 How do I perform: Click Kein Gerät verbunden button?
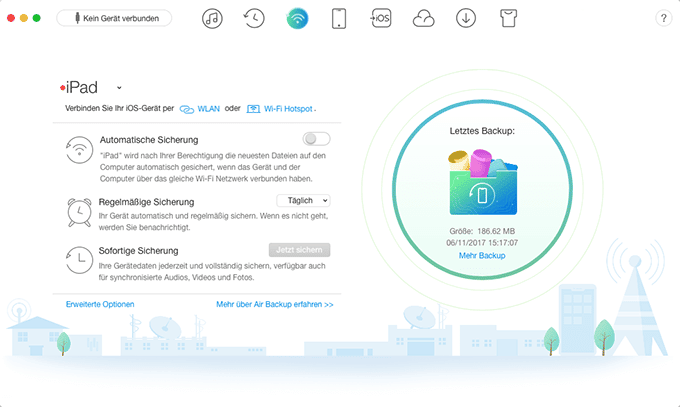click(x=114, y=18)
